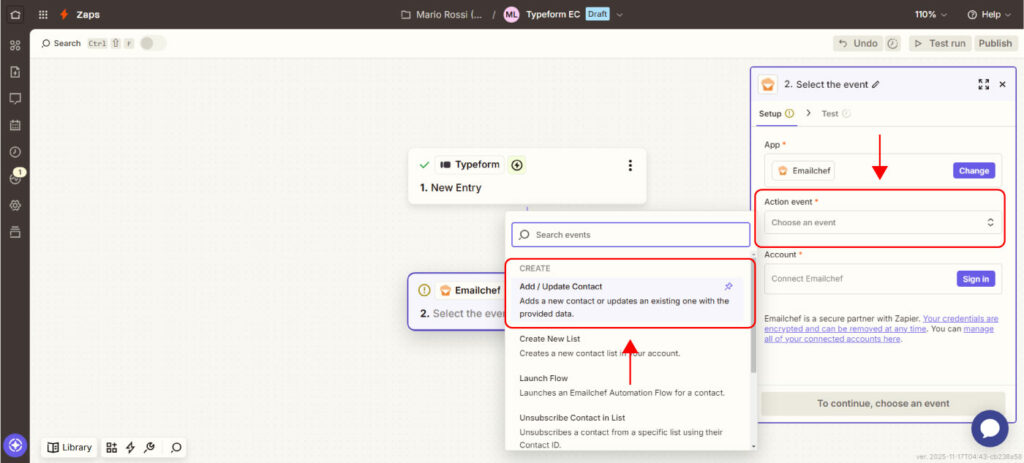Select Create New List event
The image size is (1024, 463).
[627, 346]
